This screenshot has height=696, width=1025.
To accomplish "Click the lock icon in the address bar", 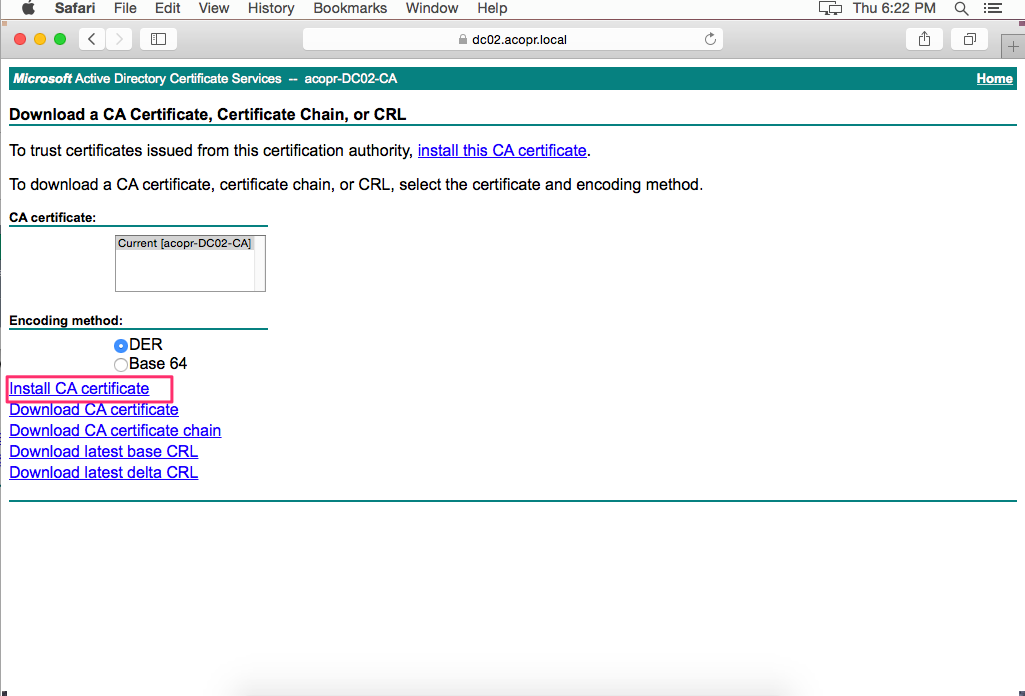I will point(463,39).
